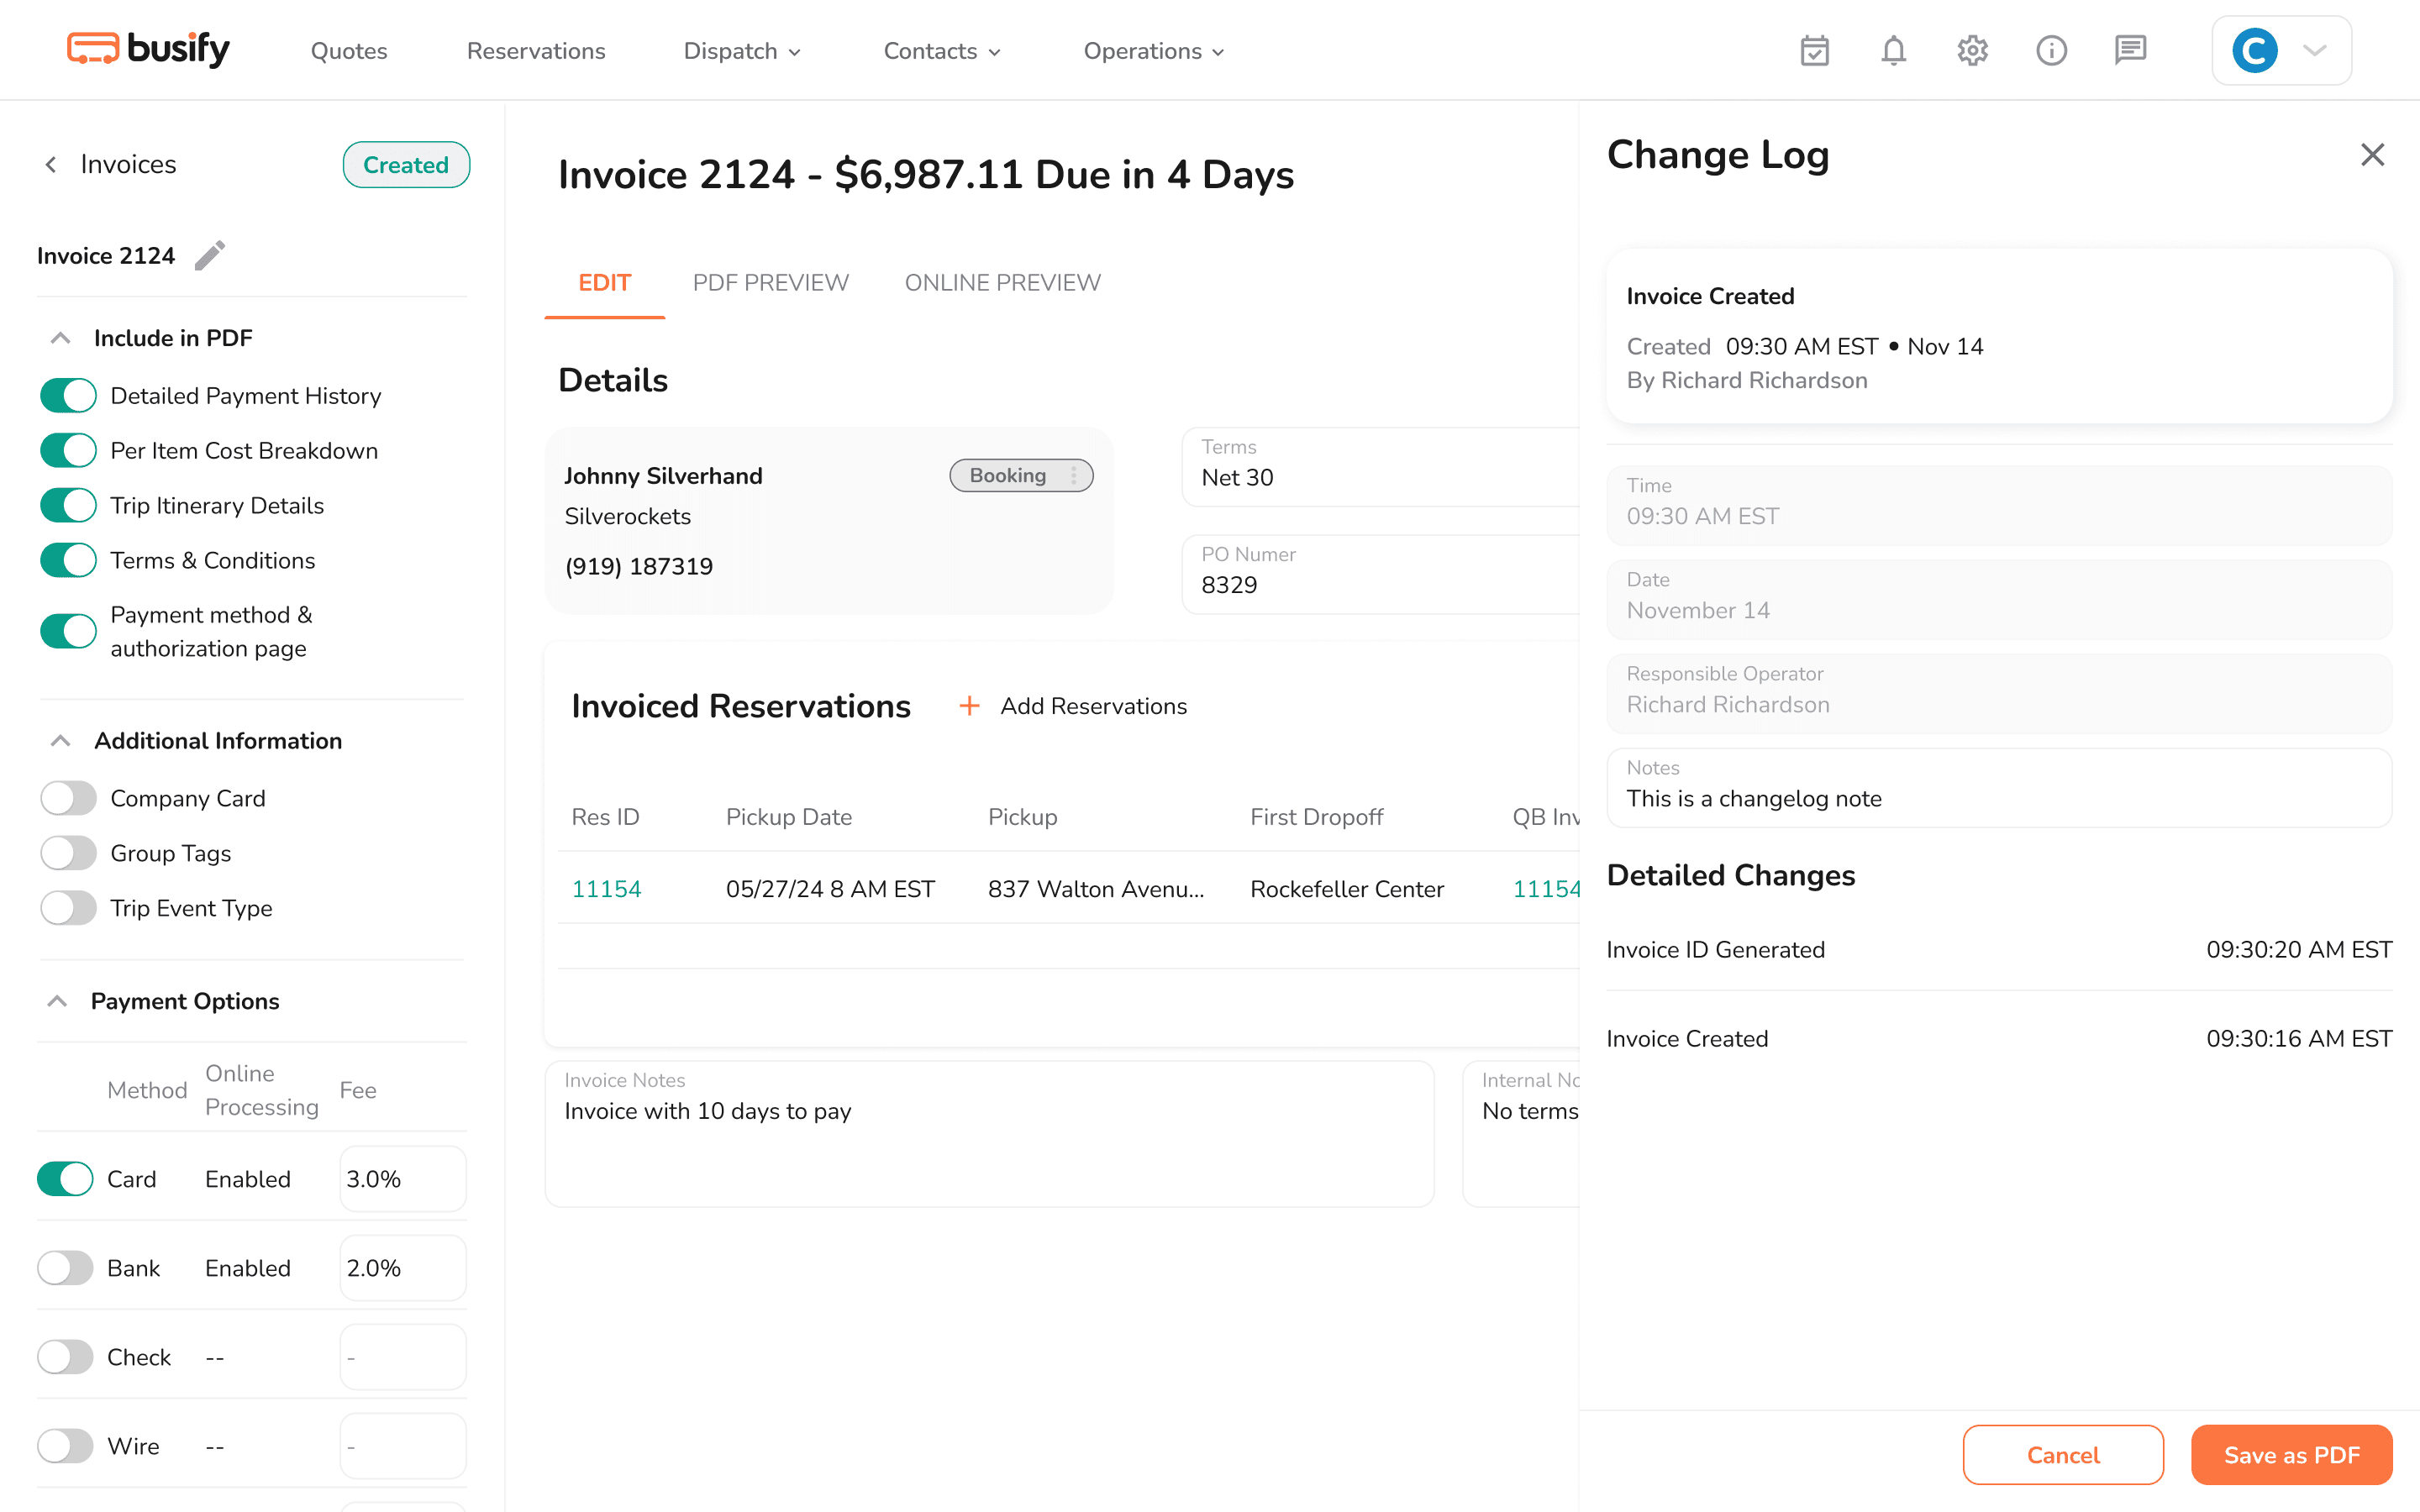Click the Wire fee field

point(403,1446)
